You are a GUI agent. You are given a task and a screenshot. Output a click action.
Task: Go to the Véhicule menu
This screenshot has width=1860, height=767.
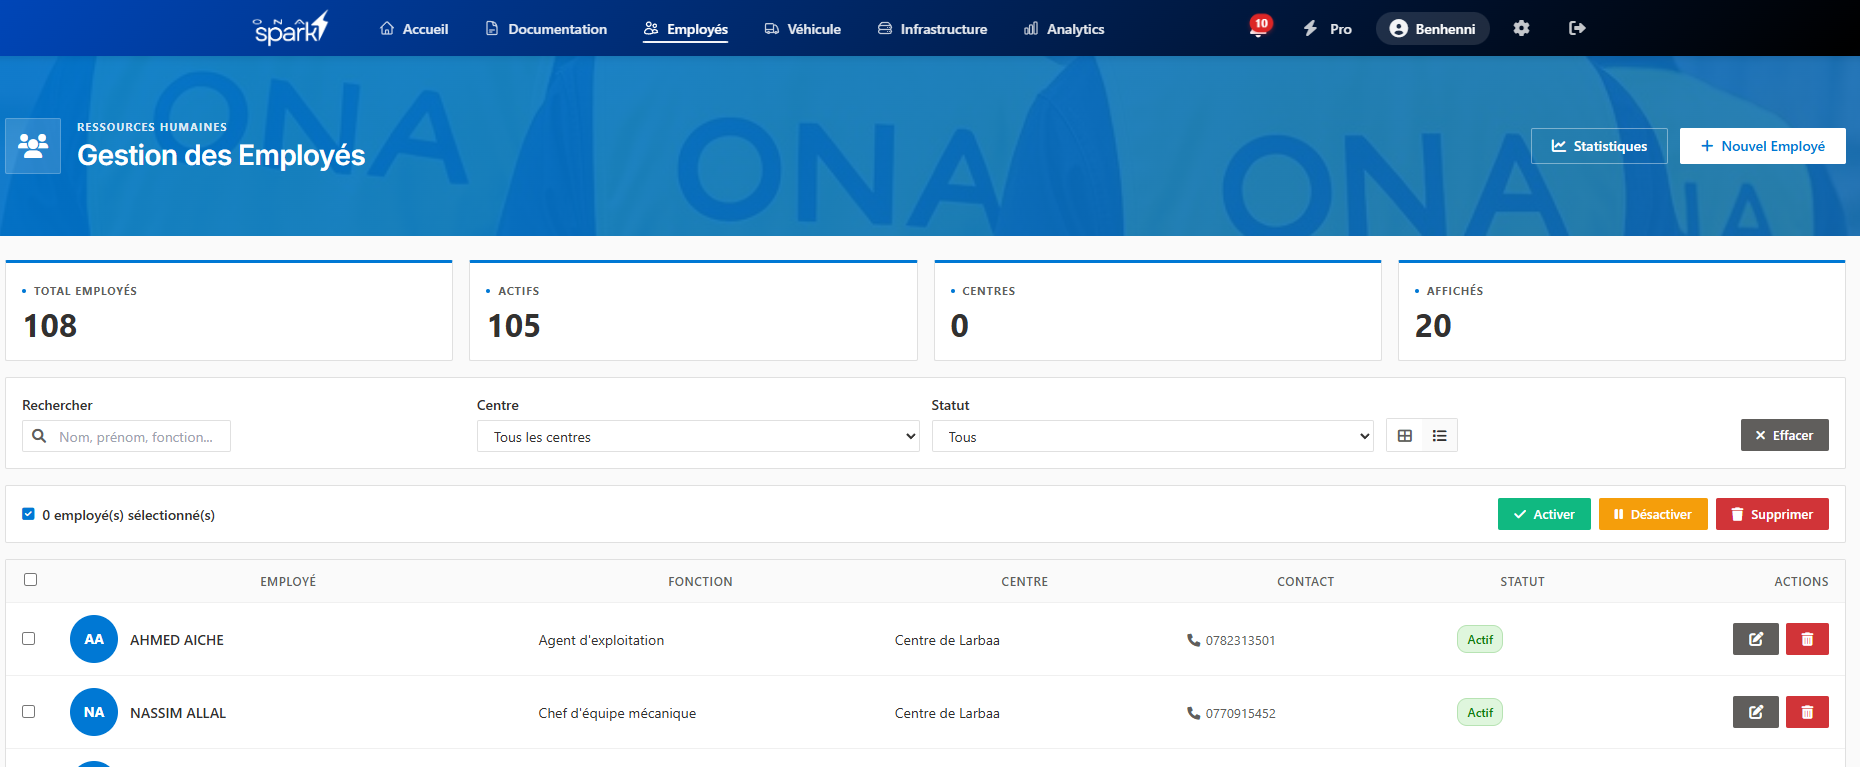coord(802,29)
